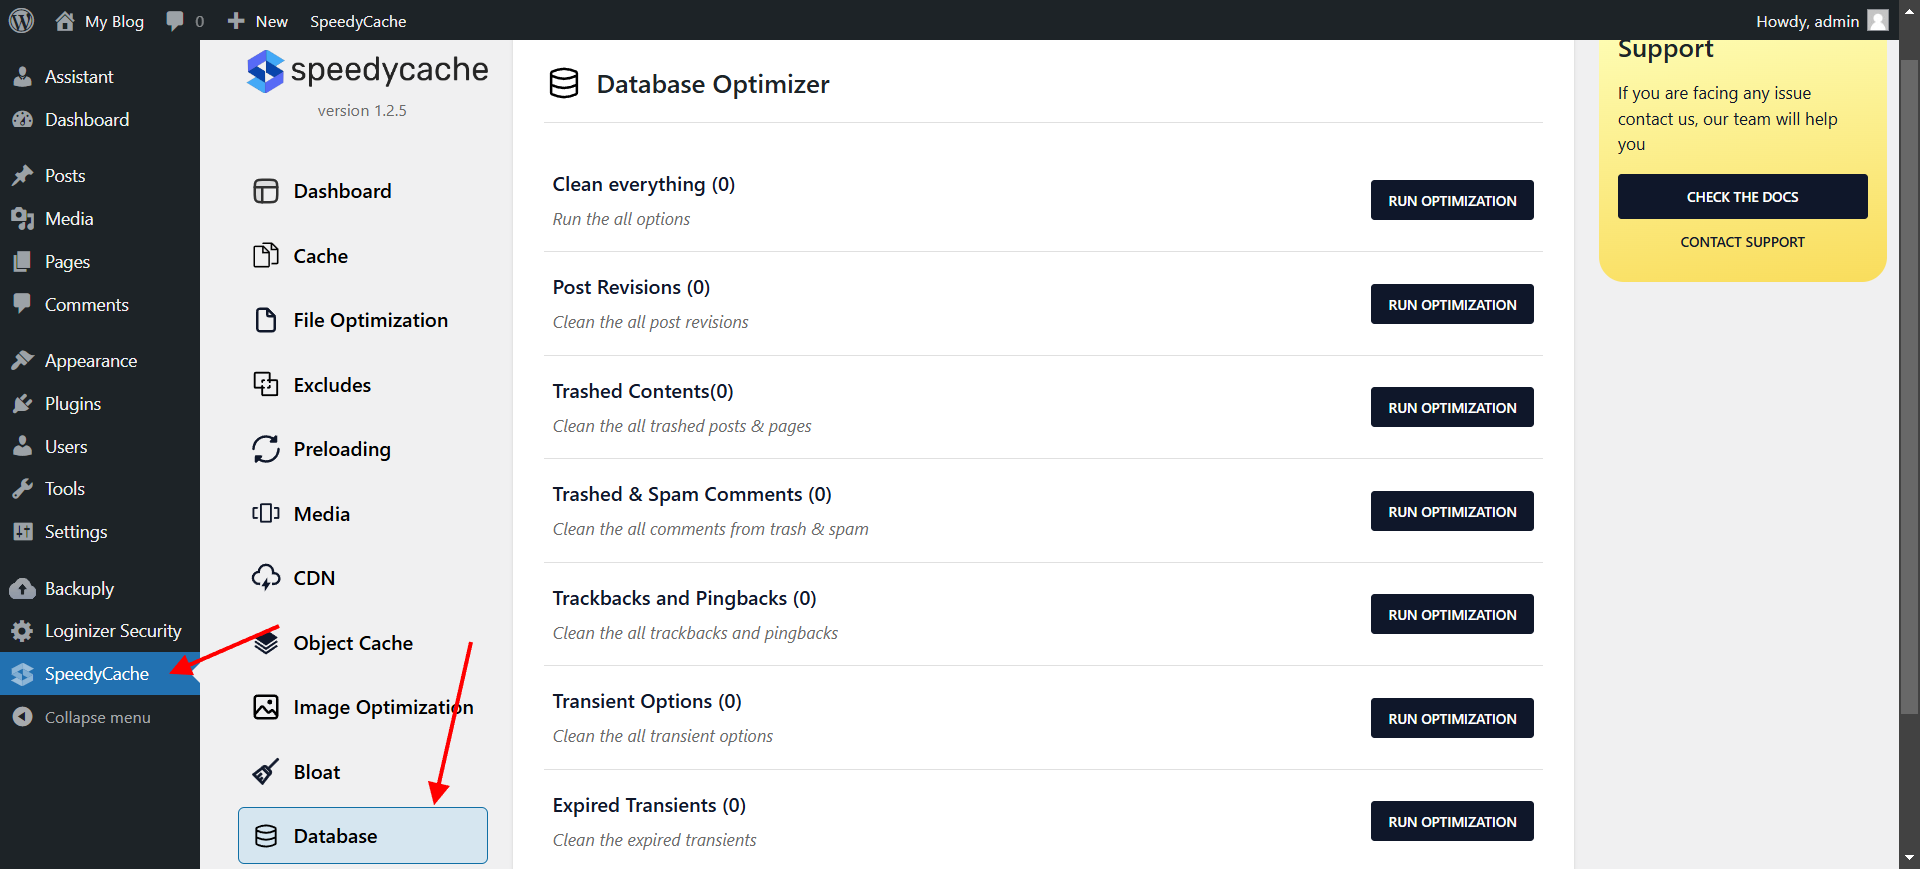
Task: Click the Plugins plug icon
Action: coord(23,404)
